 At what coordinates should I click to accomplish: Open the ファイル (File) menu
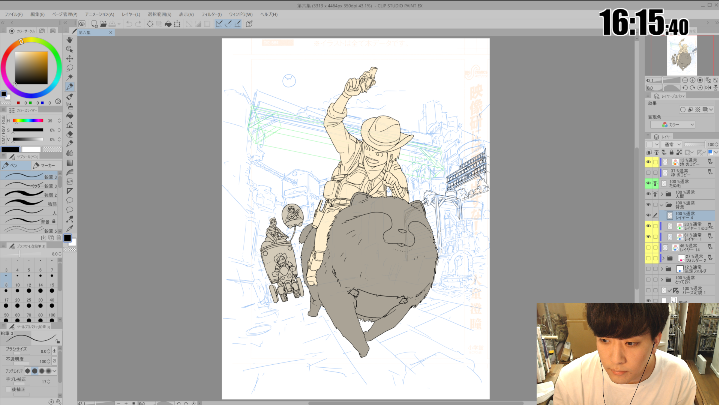coord(14,14)
